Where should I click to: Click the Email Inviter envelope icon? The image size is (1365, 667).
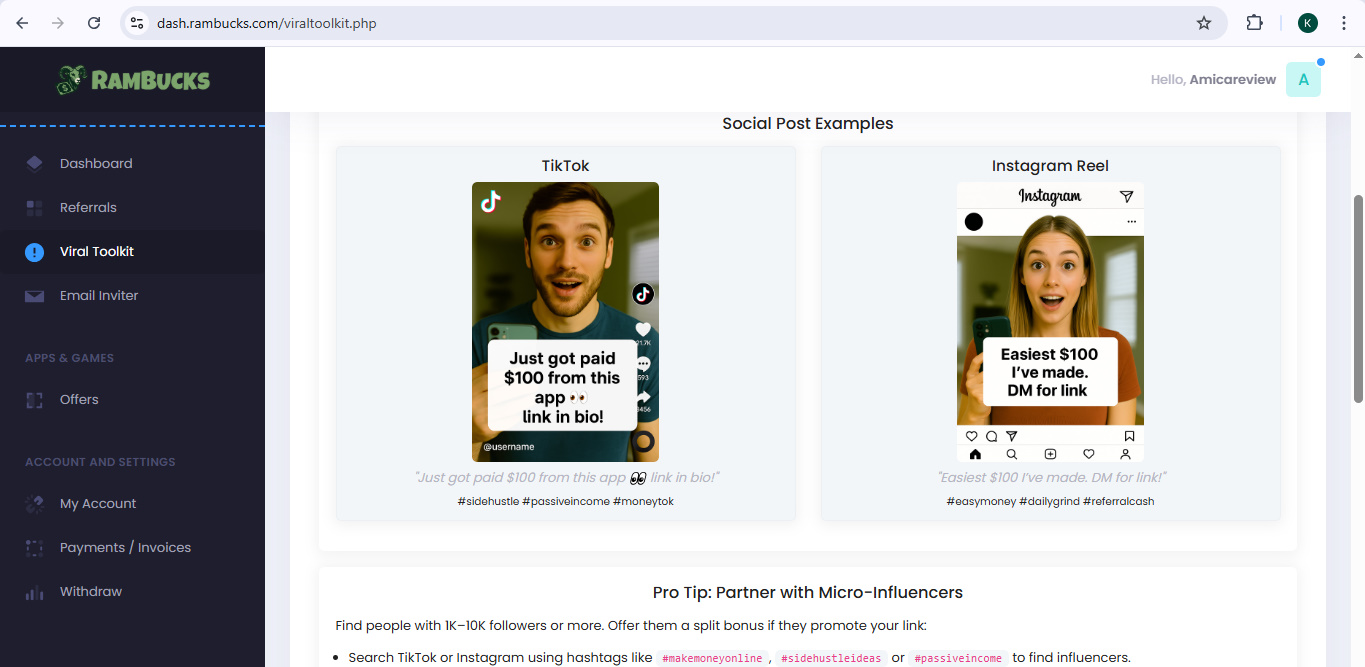[35, 296]
